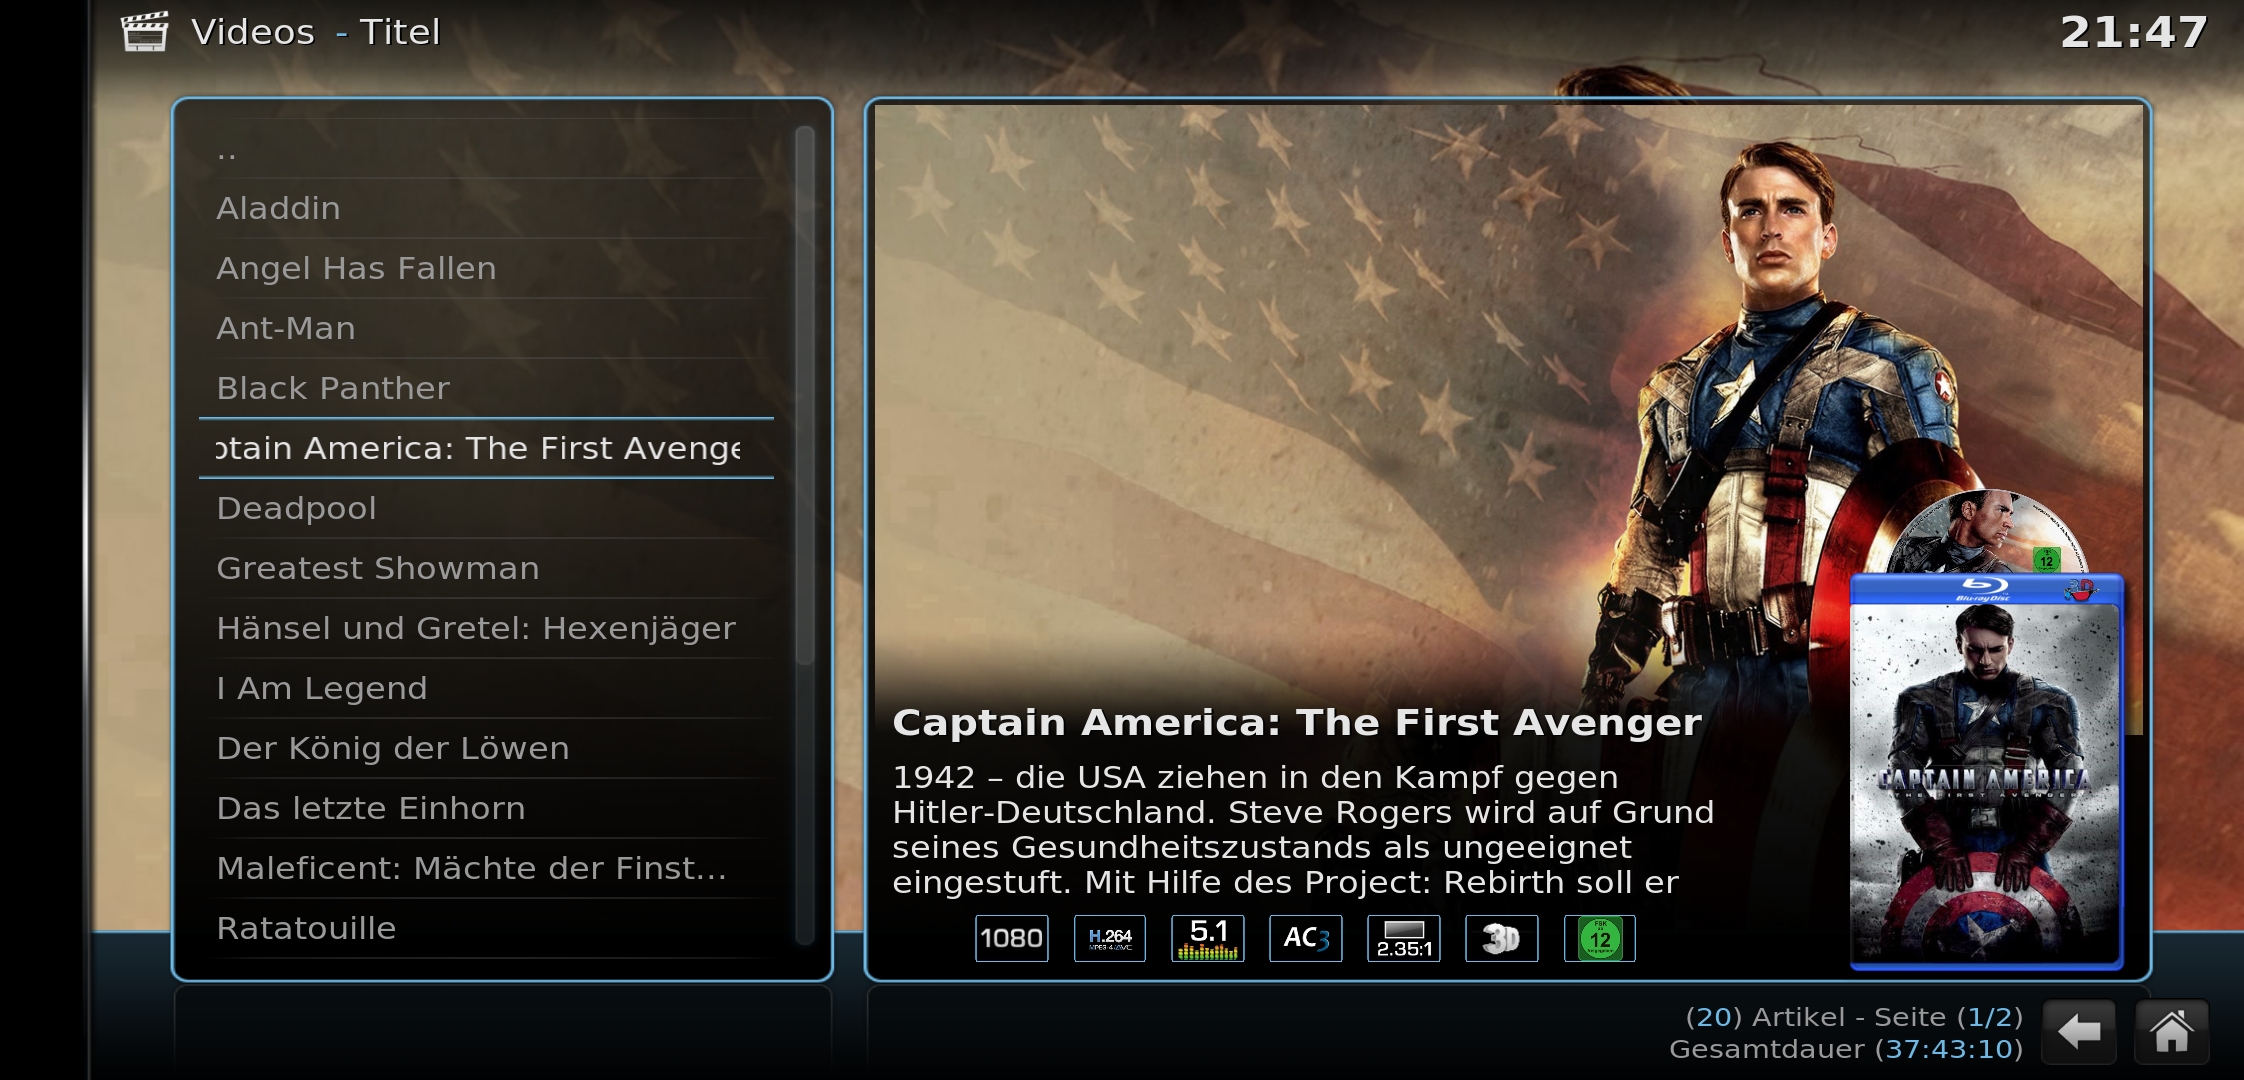The image size is (2244, 1080).
Task: Click the Videos clapperboard icon
Action: (x=145, y=31)
